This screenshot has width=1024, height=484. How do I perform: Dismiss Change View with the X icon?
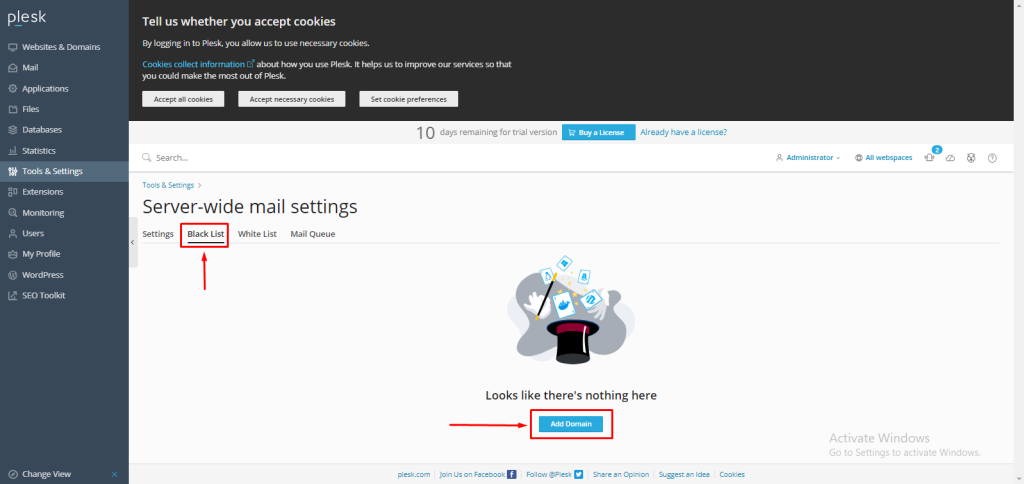[115, 474]
